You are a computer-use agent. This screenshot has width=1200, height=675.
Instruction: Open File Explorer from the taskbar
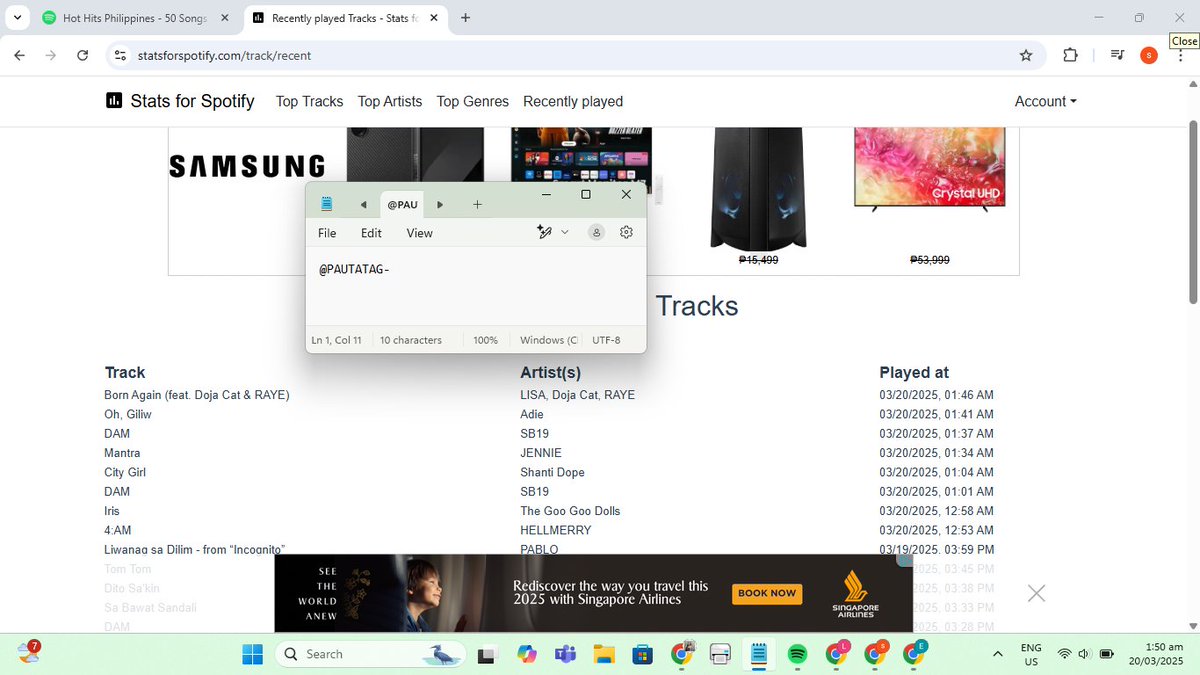603,654
